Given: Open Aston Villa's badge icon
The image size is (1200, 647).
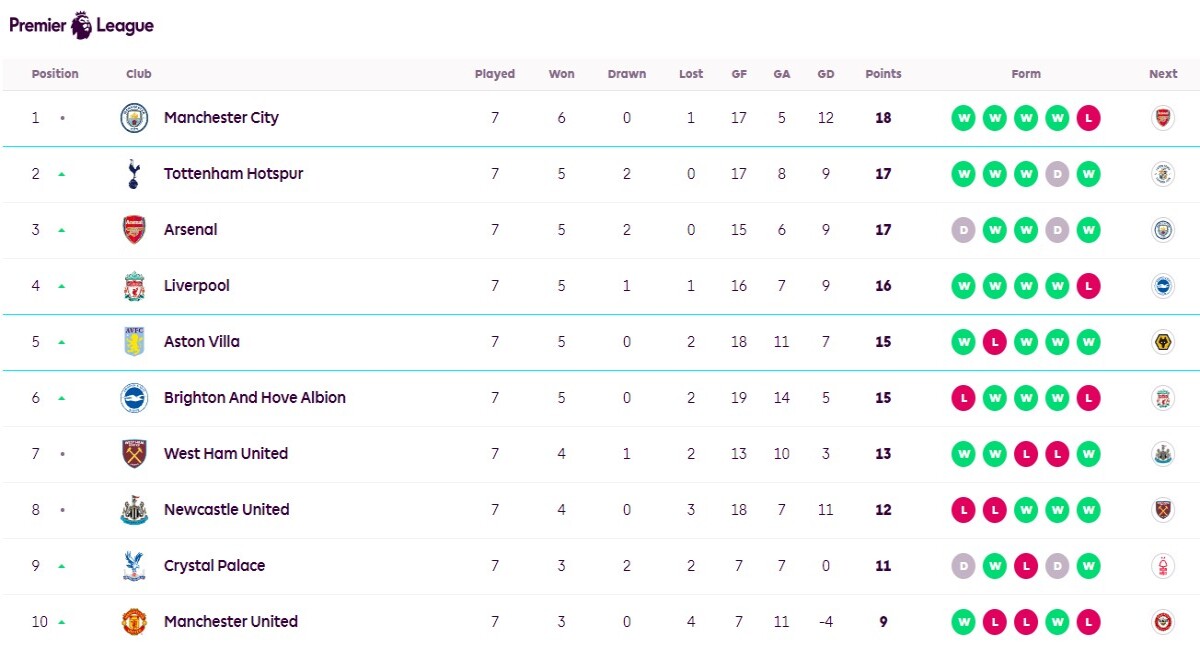Looking at the screenshot, I should pos(134,342).
